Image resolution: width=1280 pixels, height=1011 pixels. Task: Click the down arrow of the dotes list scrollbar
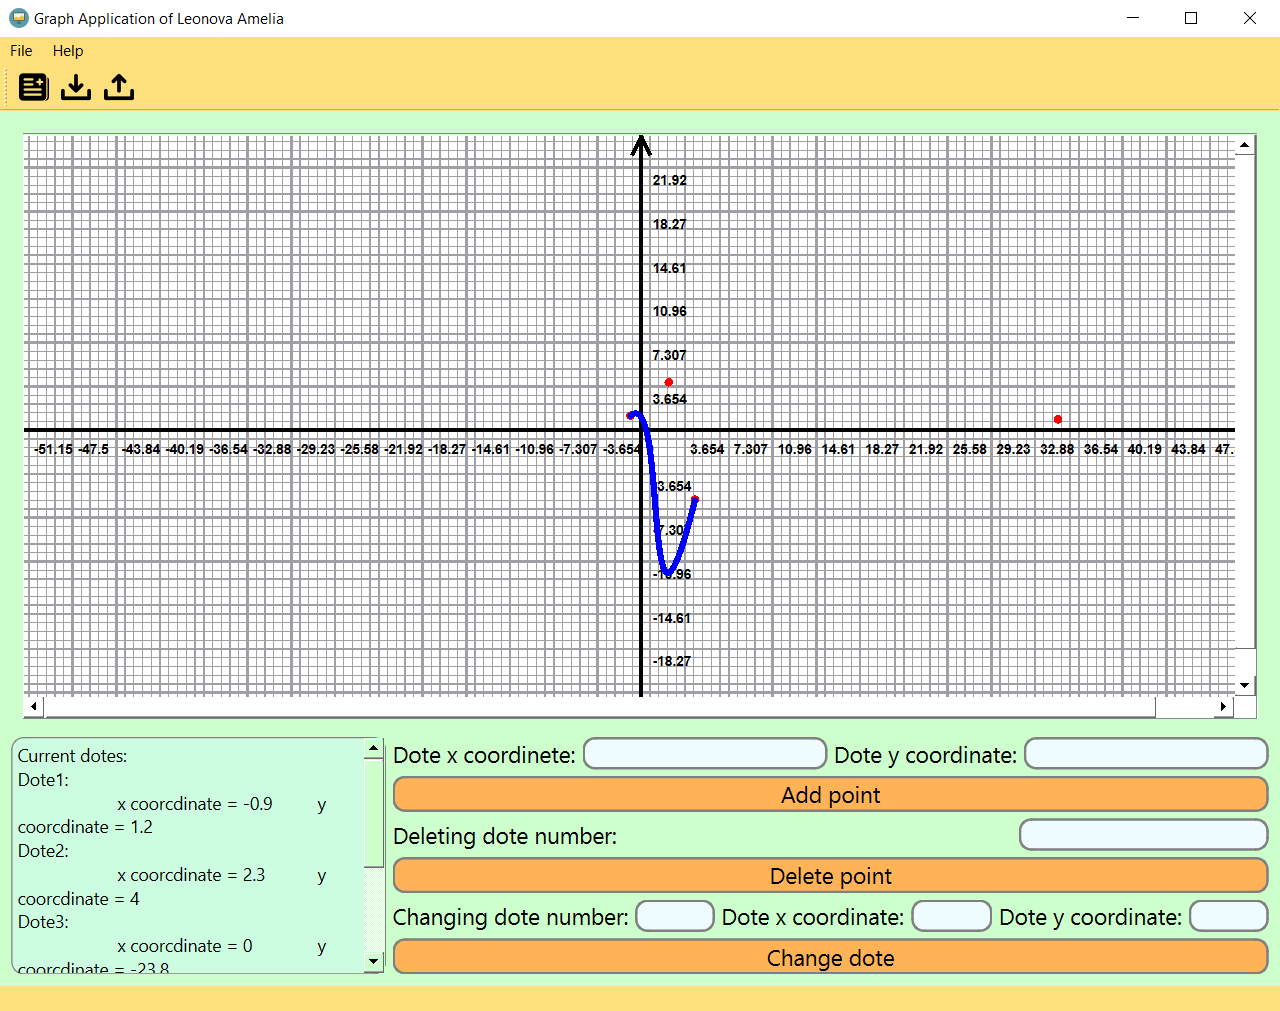(373, 961)
